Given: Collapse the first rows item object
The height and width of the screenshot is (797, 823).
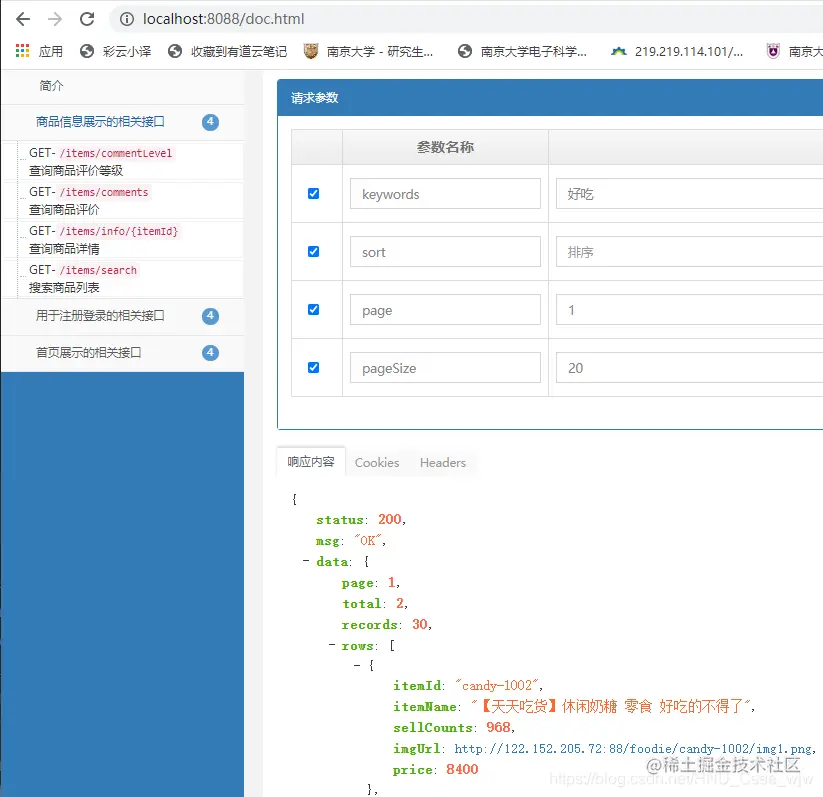Looking at the screenshot, I should [x=357, y=665].
